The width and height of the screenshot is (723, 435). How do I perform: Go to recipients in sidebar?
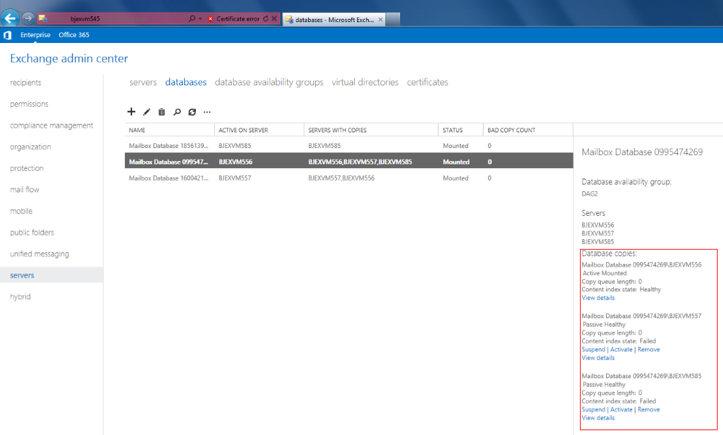pos(25,83)
